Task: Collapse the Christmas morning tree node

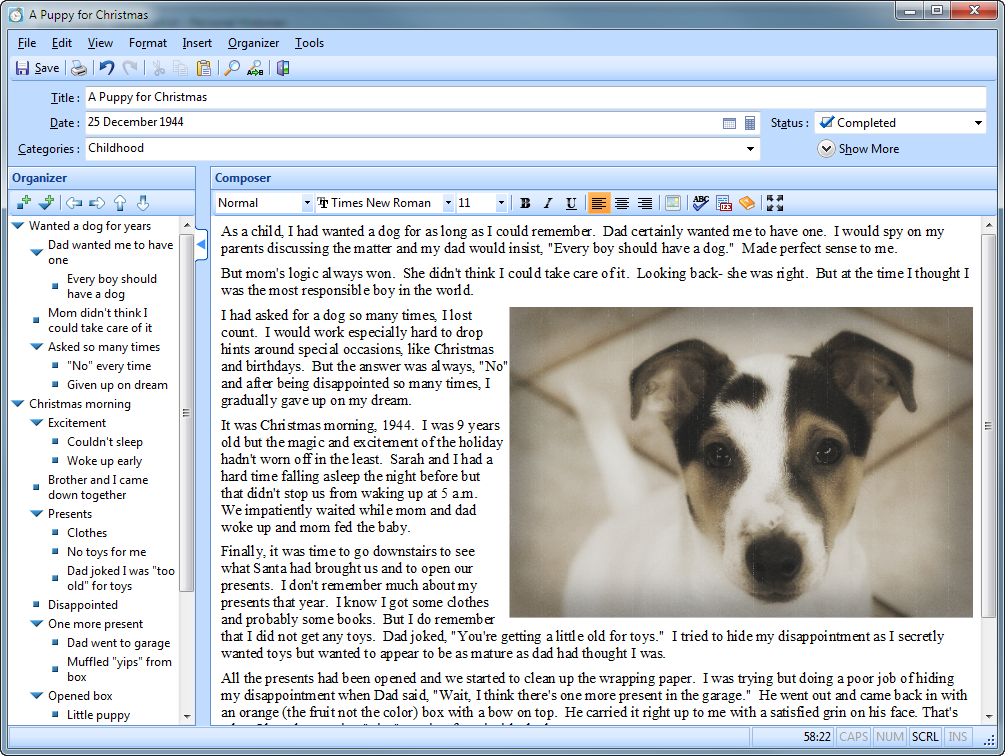Action: [x=18, y=404]
